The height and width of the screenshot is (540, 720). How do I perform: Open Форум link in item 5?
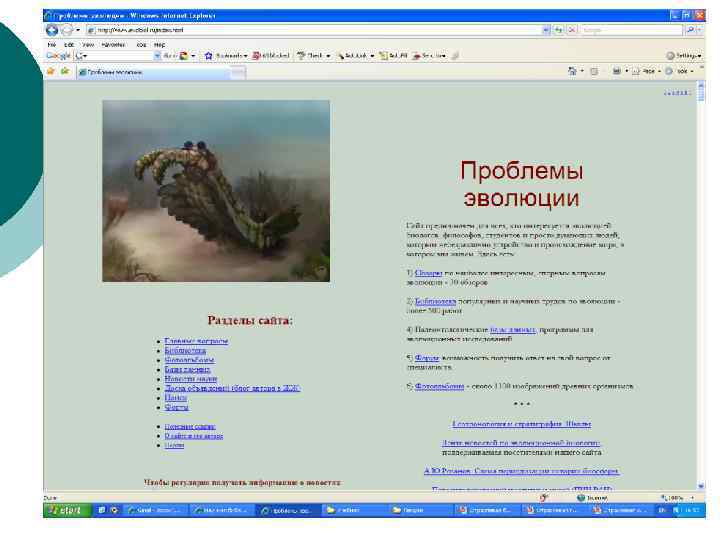point(427,358)
